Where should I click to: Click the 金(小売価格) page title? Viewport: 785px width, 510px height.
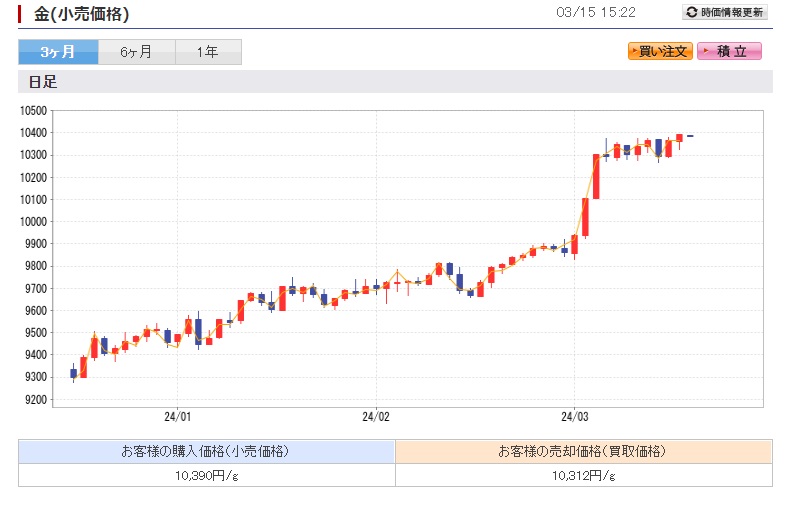(x=82, y=14)
